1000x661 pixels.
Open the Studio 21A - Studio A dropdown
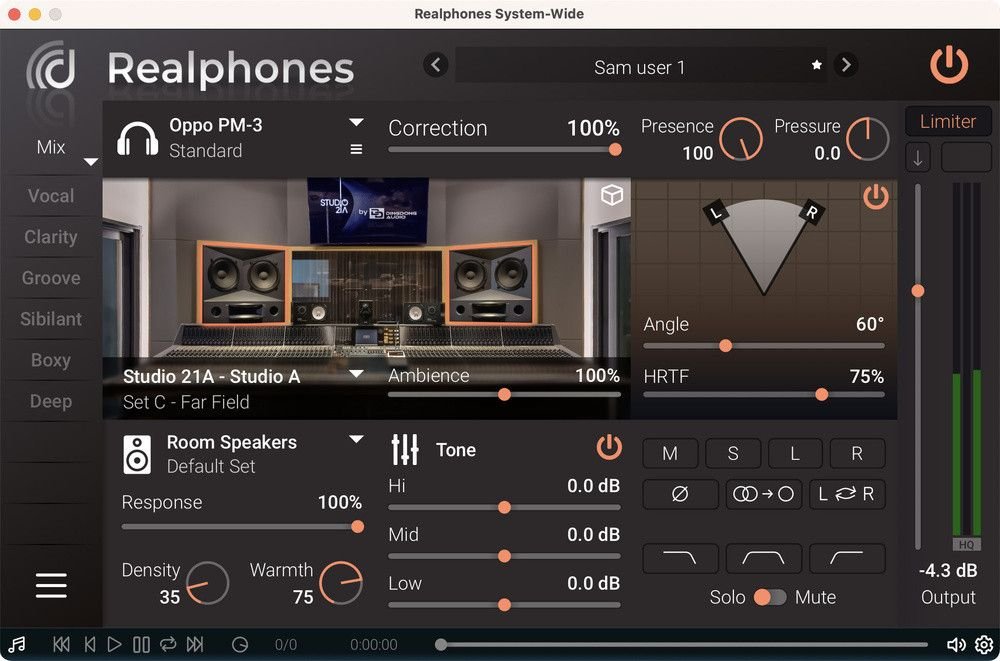(357, 374)
